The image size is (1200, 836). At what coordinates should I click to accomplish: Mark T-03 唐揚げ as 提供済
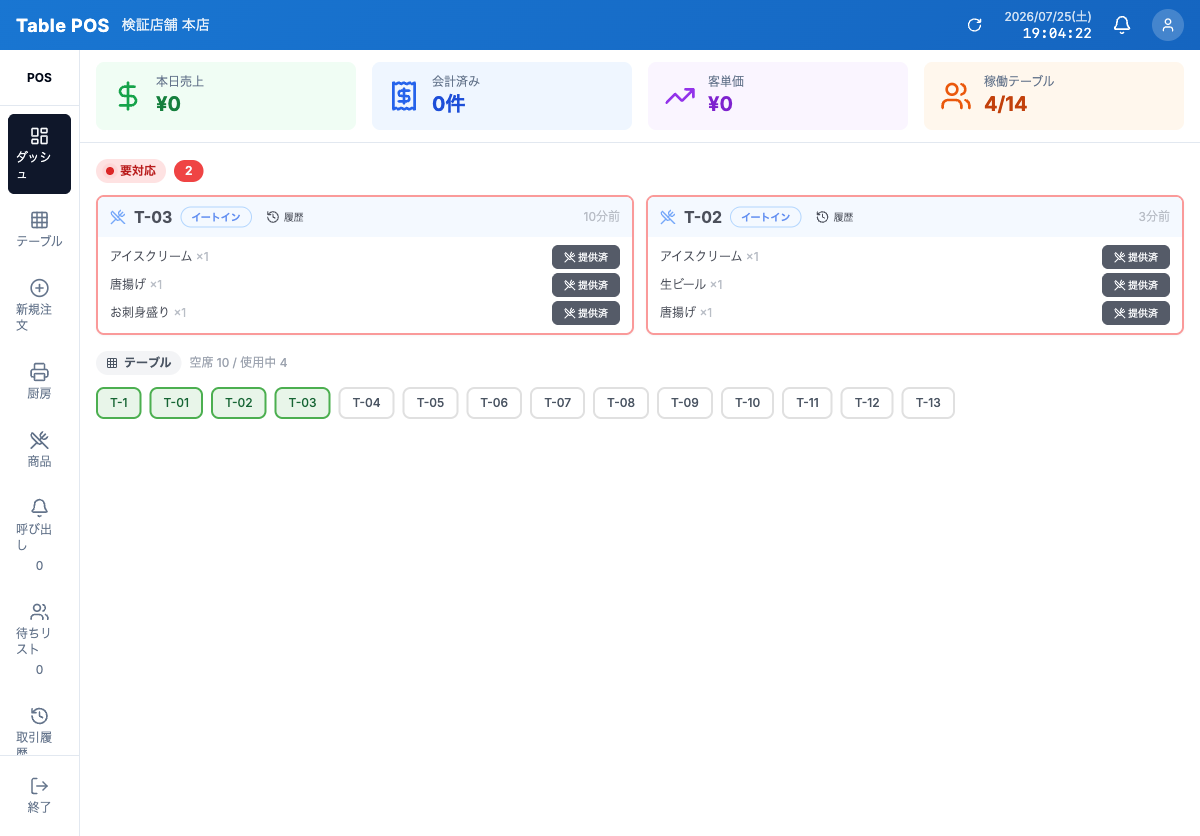(x=586, y=285)
